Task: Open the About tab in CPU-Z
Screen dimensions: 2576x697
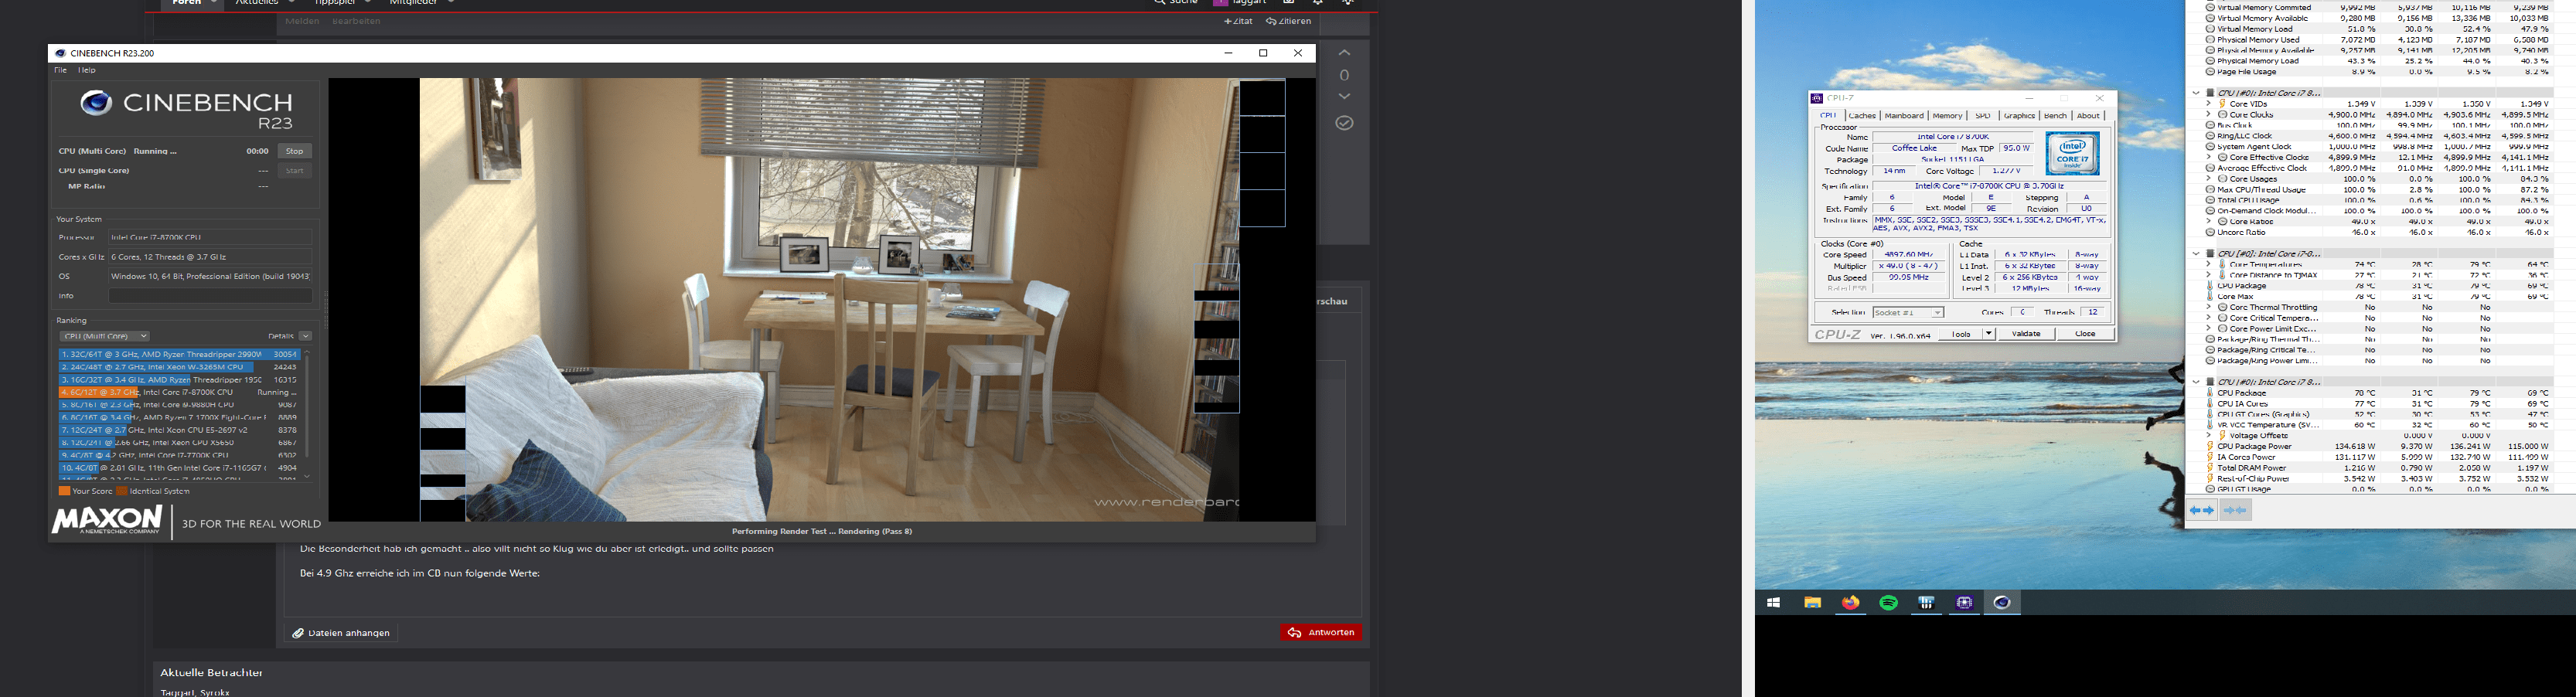Action: [x=2088, y=116]
